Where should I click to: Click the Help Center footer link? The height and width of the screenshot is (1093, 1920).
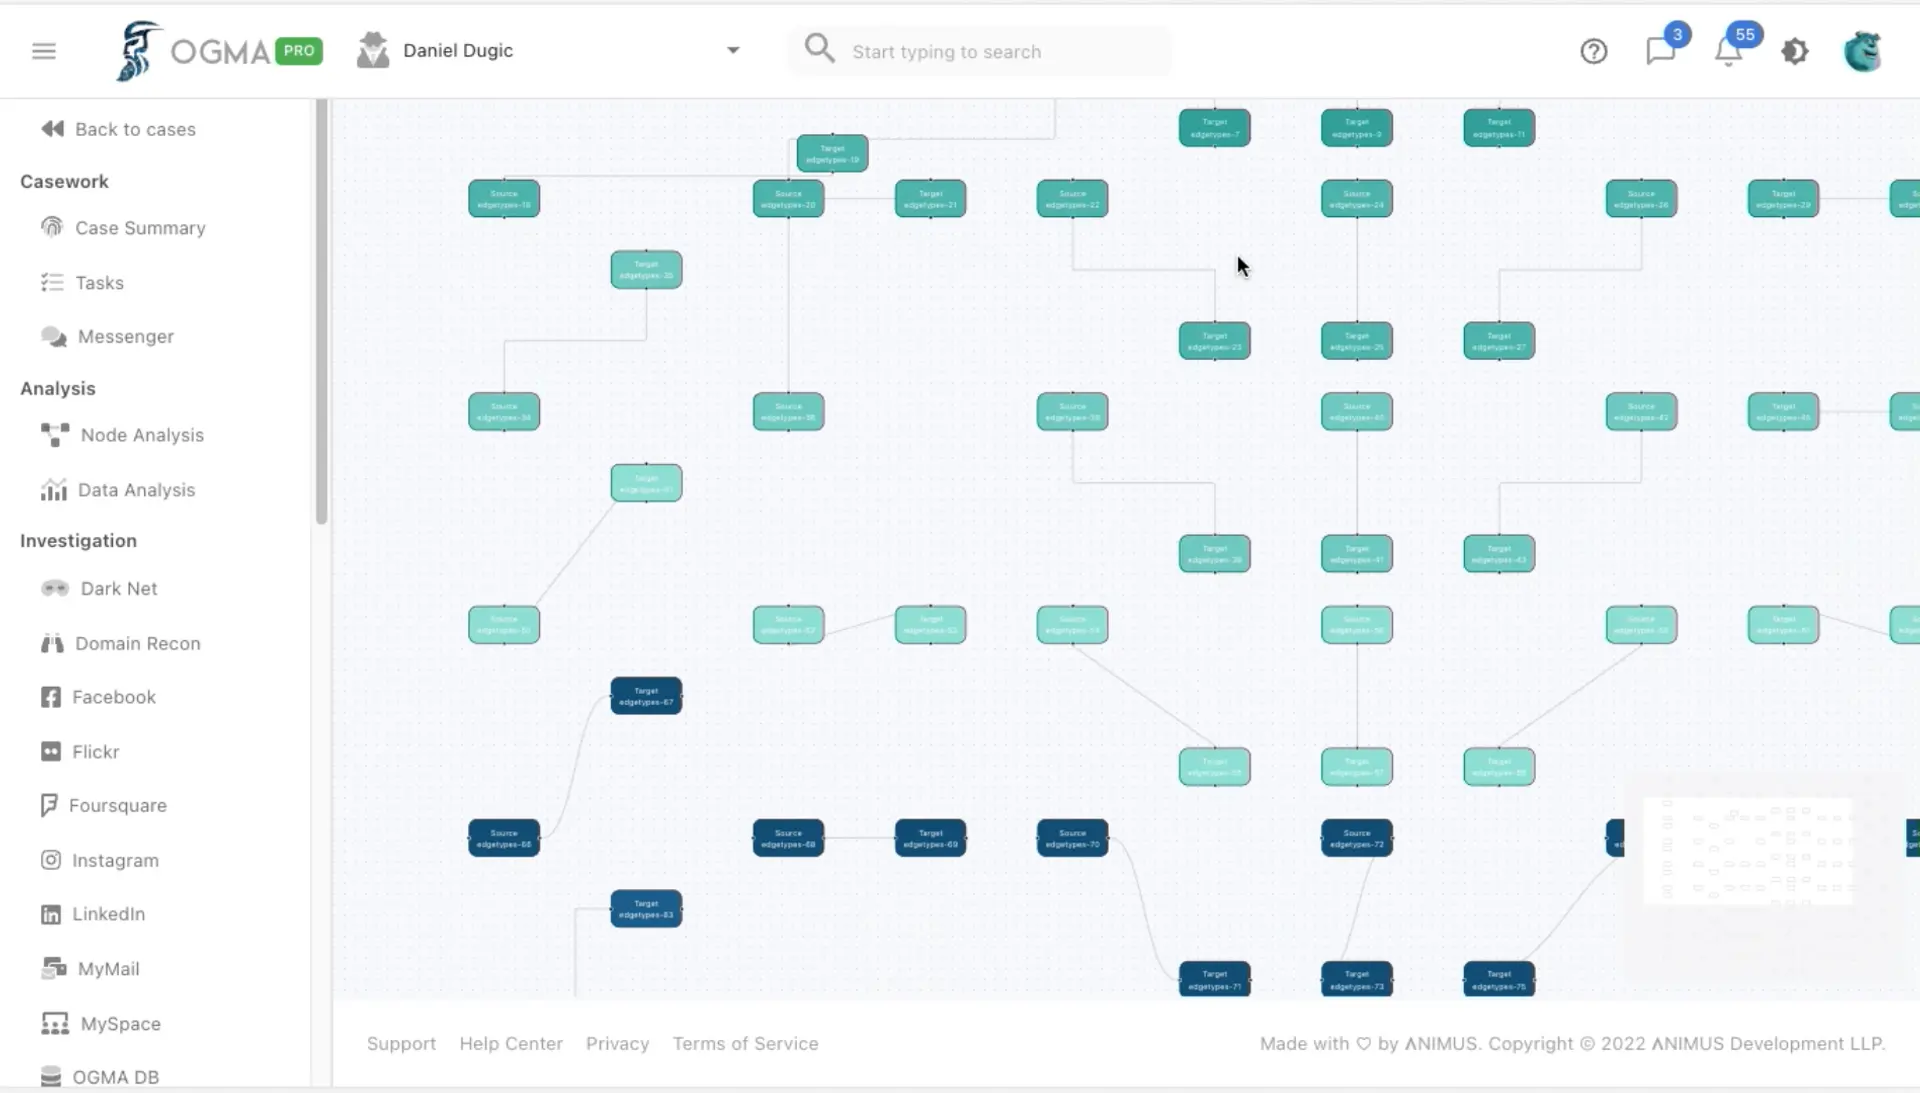511,1043
